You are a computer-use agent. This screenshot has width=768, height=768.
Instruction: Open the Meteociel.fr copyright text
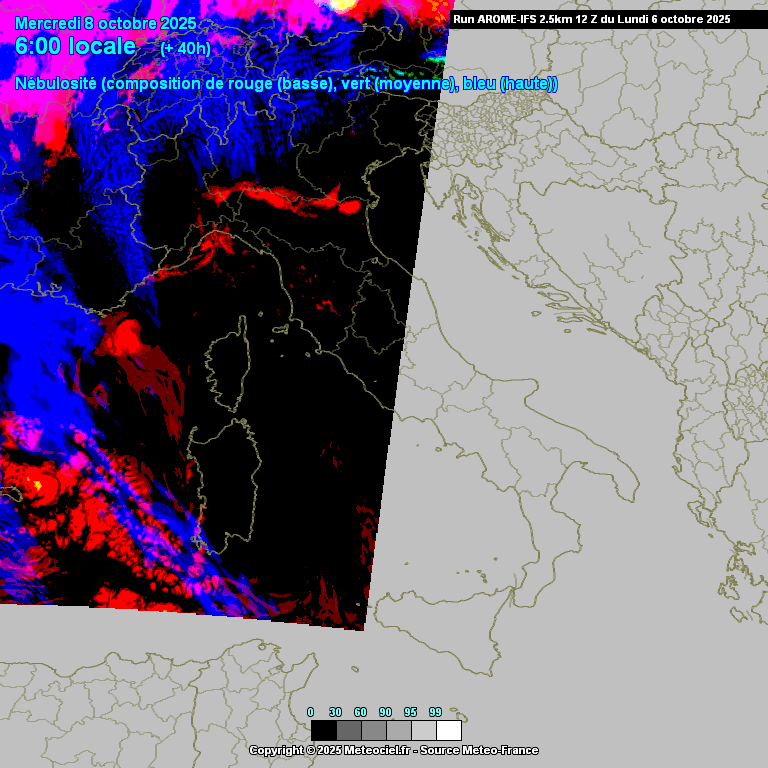tap(330, 750)
